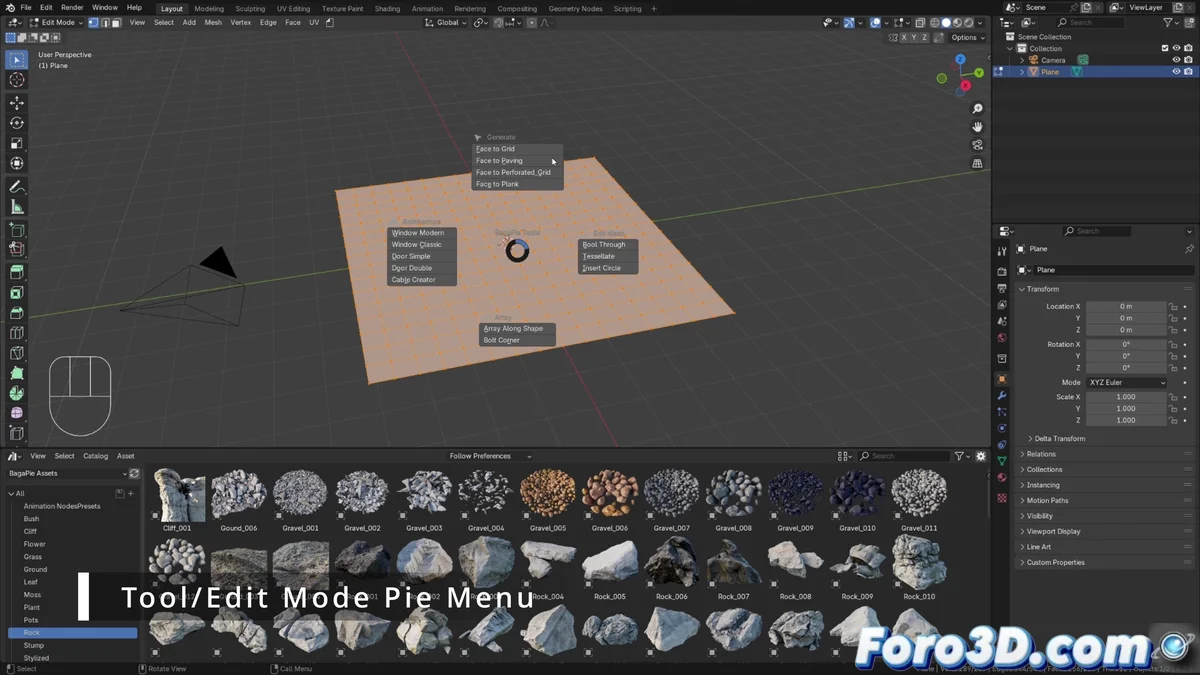
Task: Open the viewport Options dropdown
Action: point(967,37)
